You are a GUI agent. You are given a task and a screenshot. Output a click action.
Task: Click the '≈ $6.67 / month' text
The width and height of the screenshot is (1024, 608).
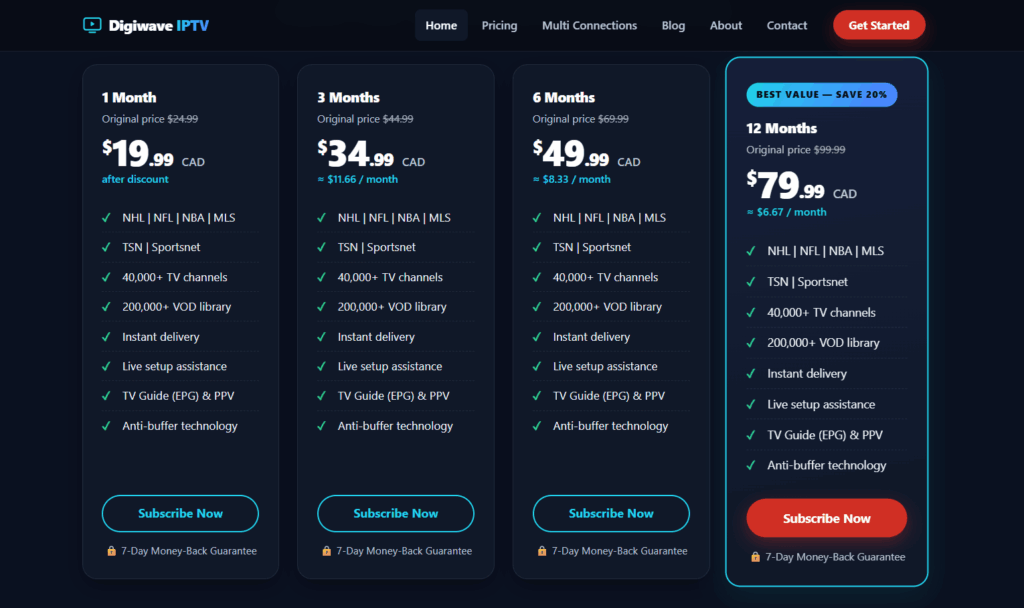coord(786,212)
